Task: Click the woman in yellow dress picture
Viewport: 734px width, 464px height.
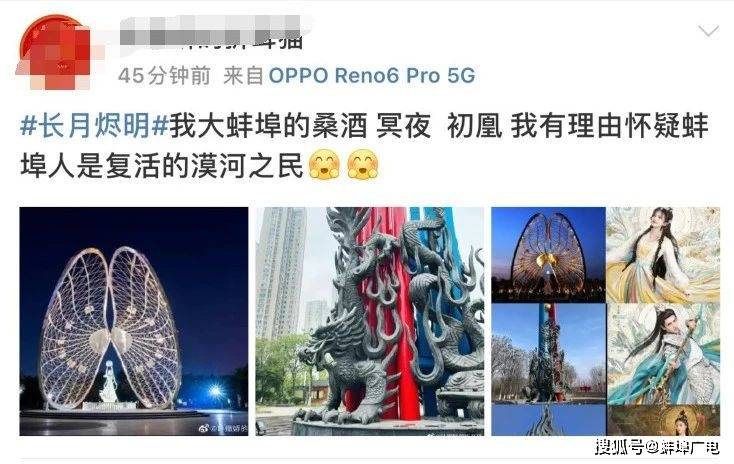Action: pos(663,255)
